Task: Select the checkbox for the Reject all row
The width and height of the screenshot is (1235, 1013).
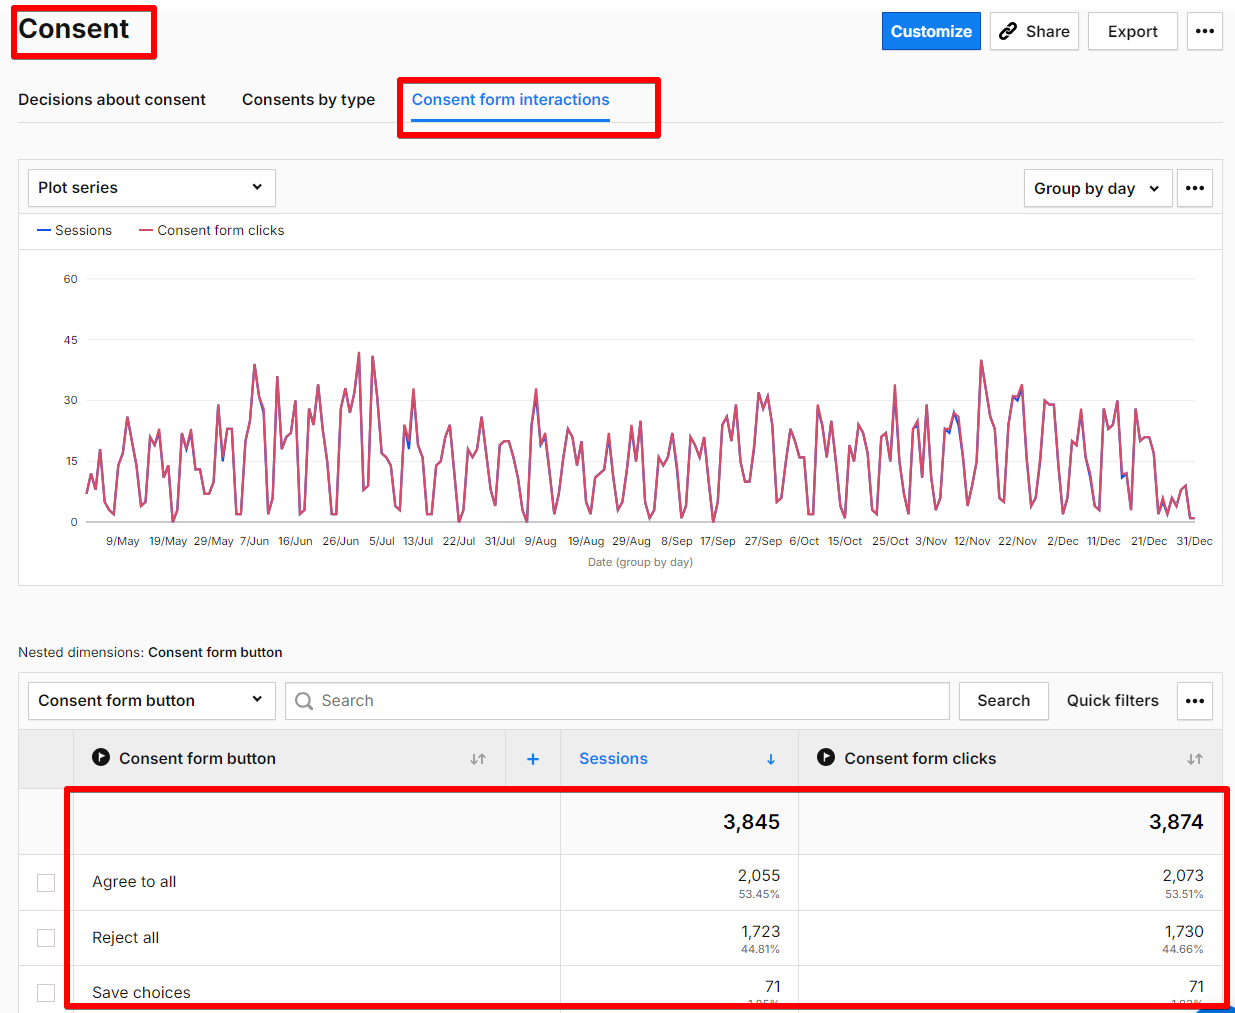Action: click(x=46, y=937)
